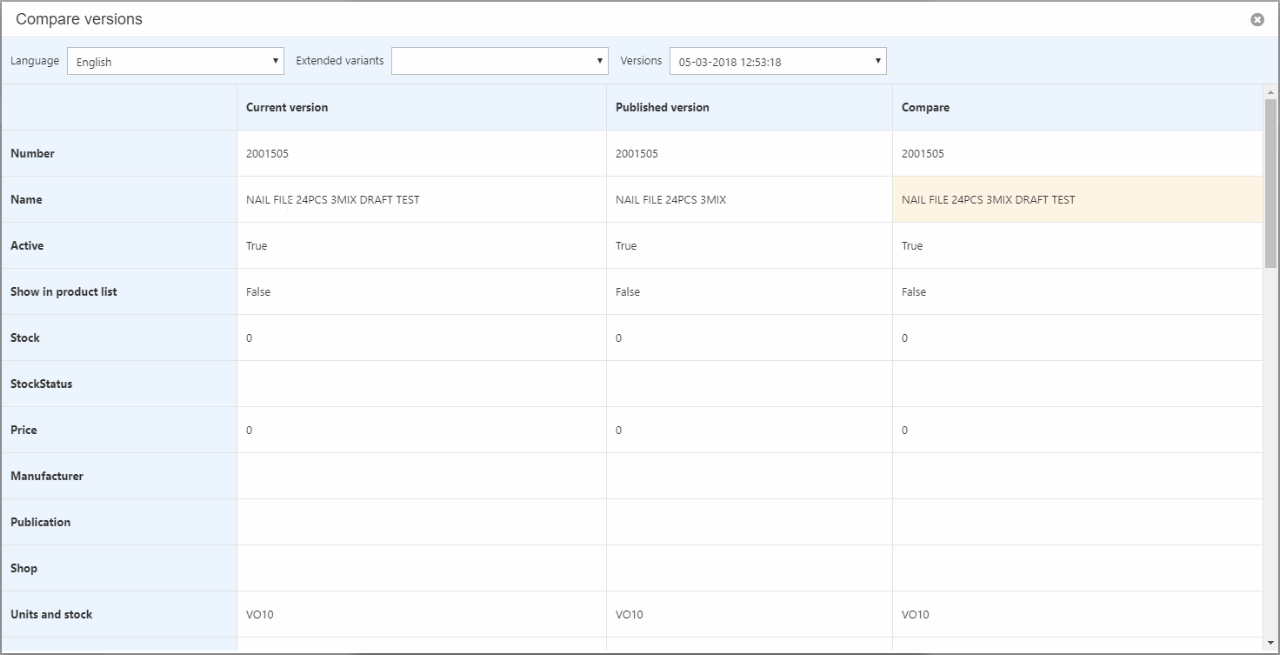Expand the Extended variants dropdown
Viewport: 1280px width, 655px height.
coord(500,61)
